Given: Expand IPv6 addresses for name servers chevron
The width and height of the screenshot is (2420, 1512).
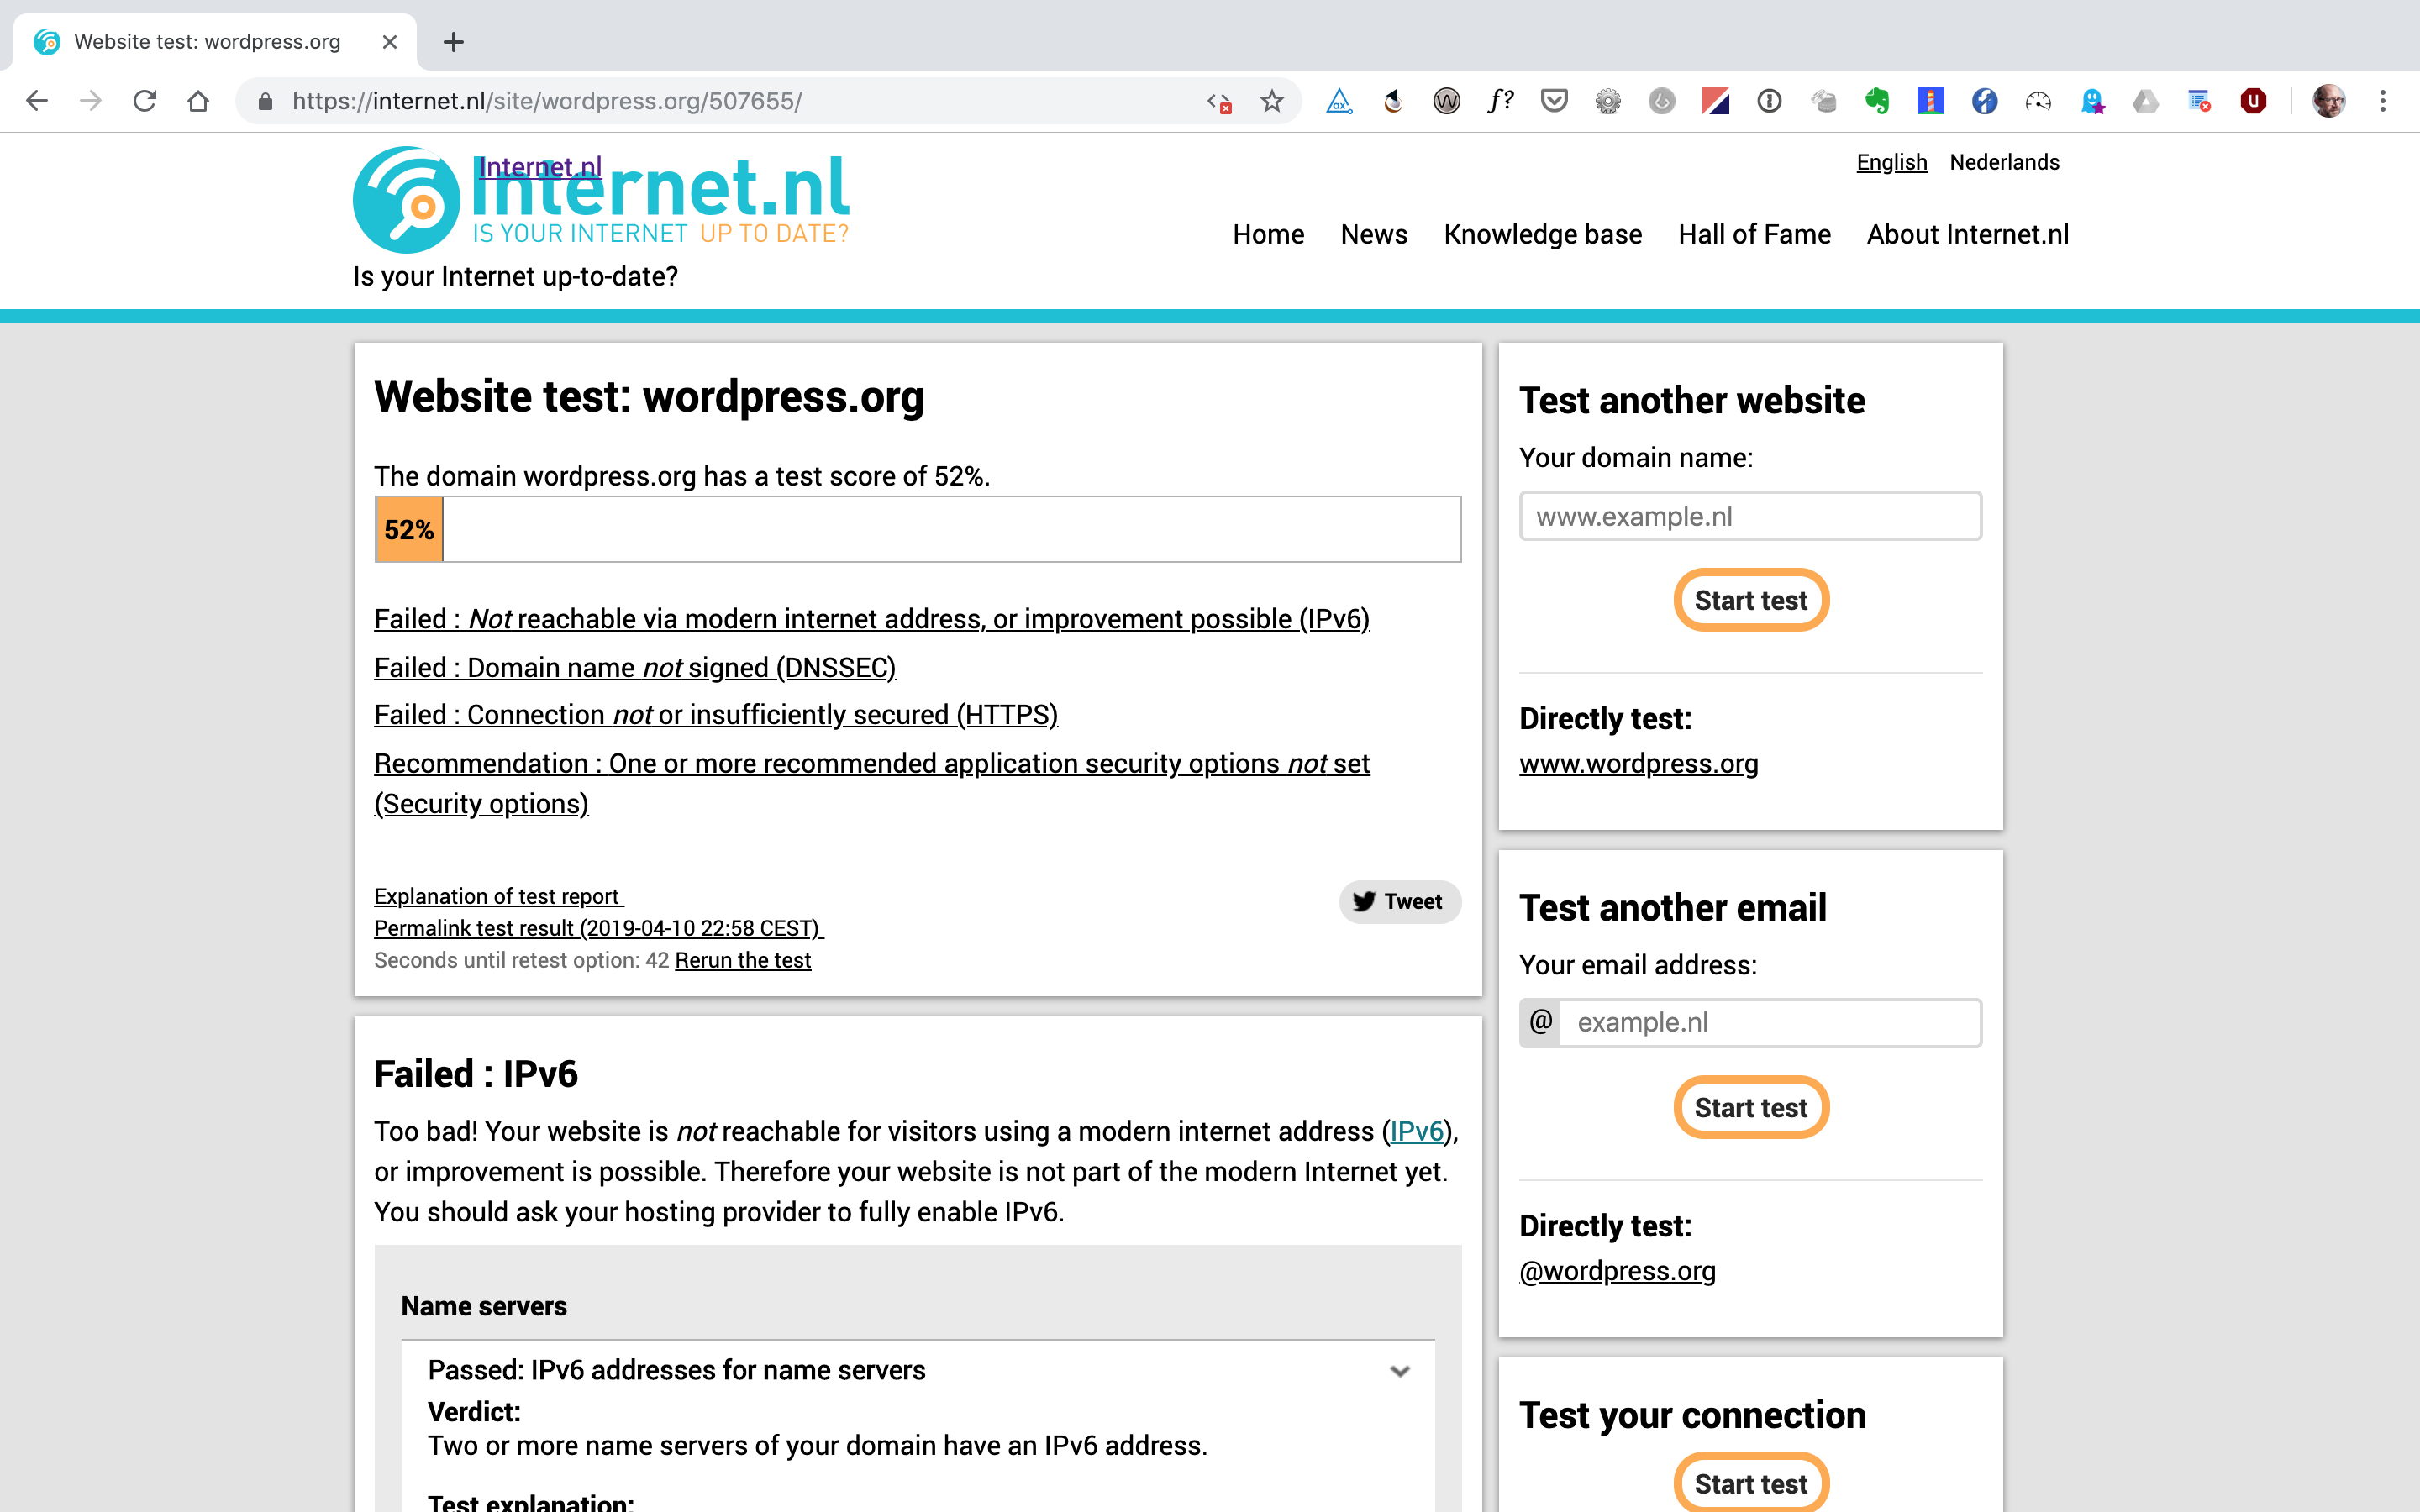Looking at the screenshot, I should click(x=1400, y=1371).
